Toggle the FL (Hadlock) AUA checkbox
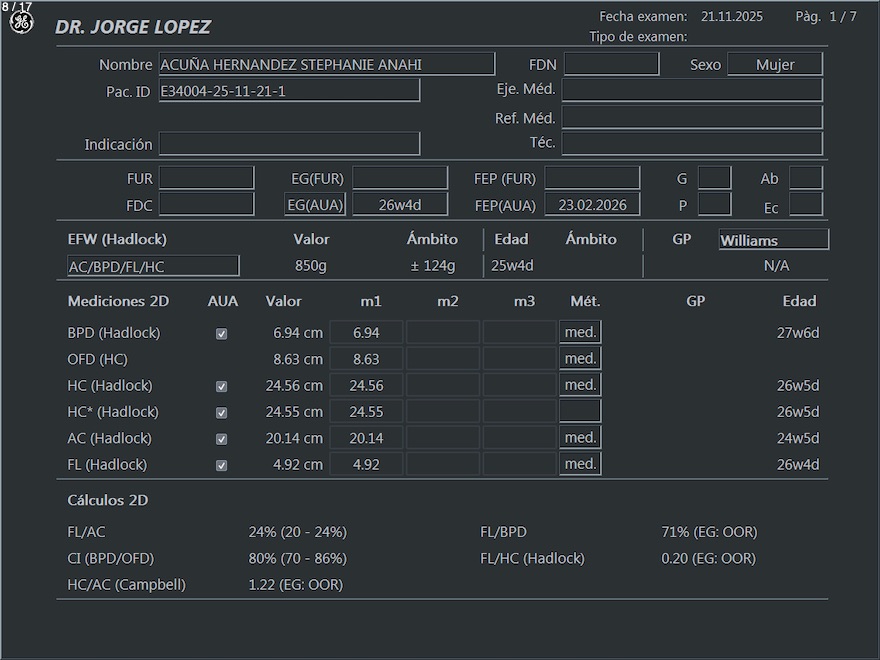880x660 pixels. (222, 465)
